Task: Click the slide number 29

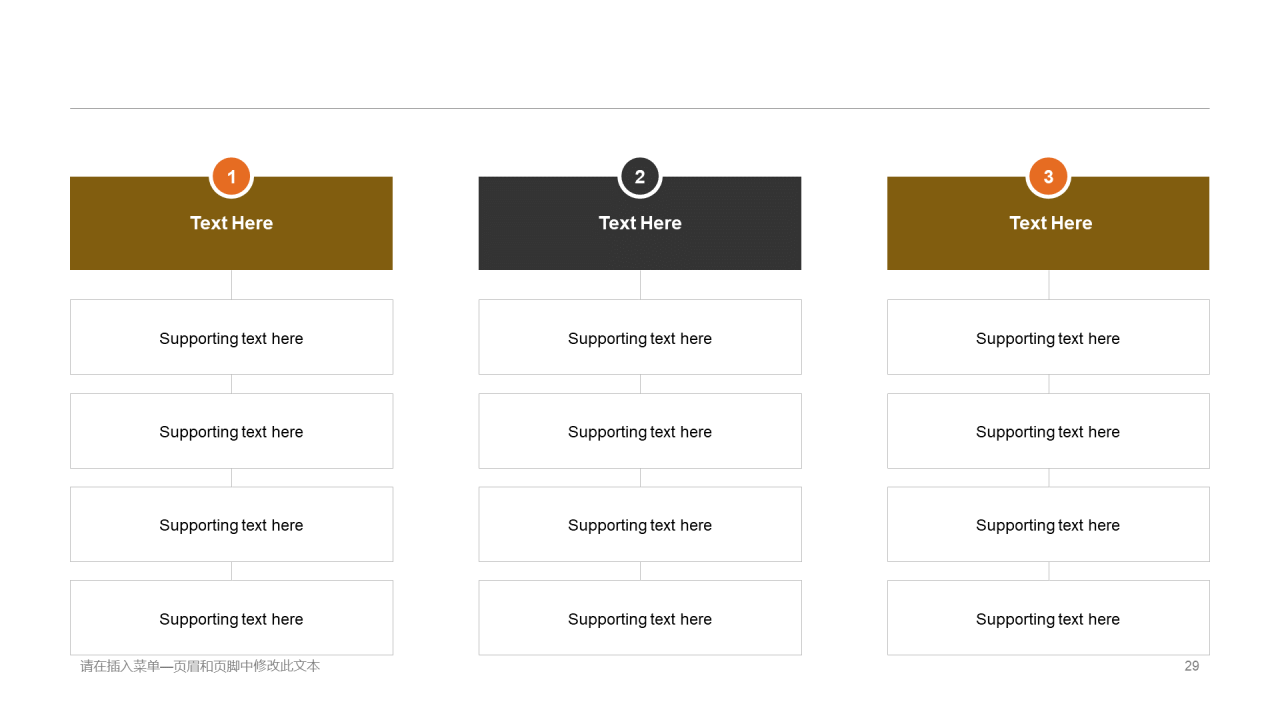Action: [1192, 666]
